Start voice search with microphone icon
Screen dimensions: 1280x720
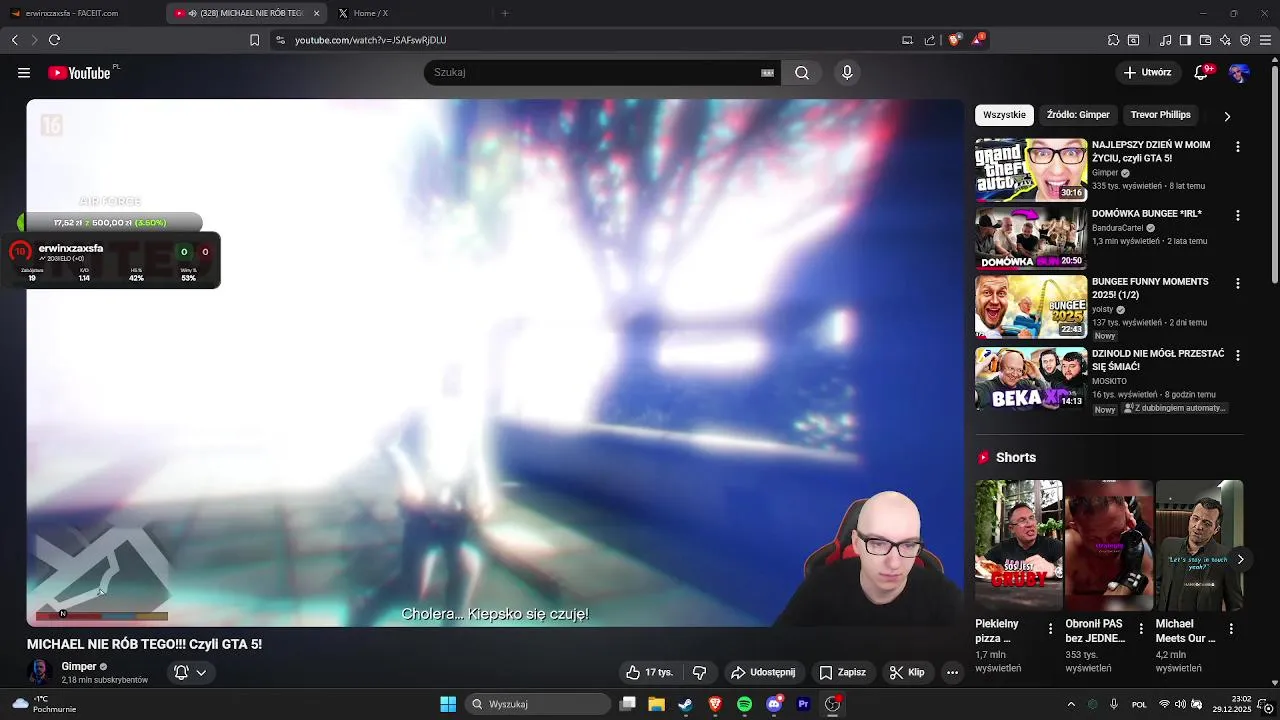[x=847, y=72]
